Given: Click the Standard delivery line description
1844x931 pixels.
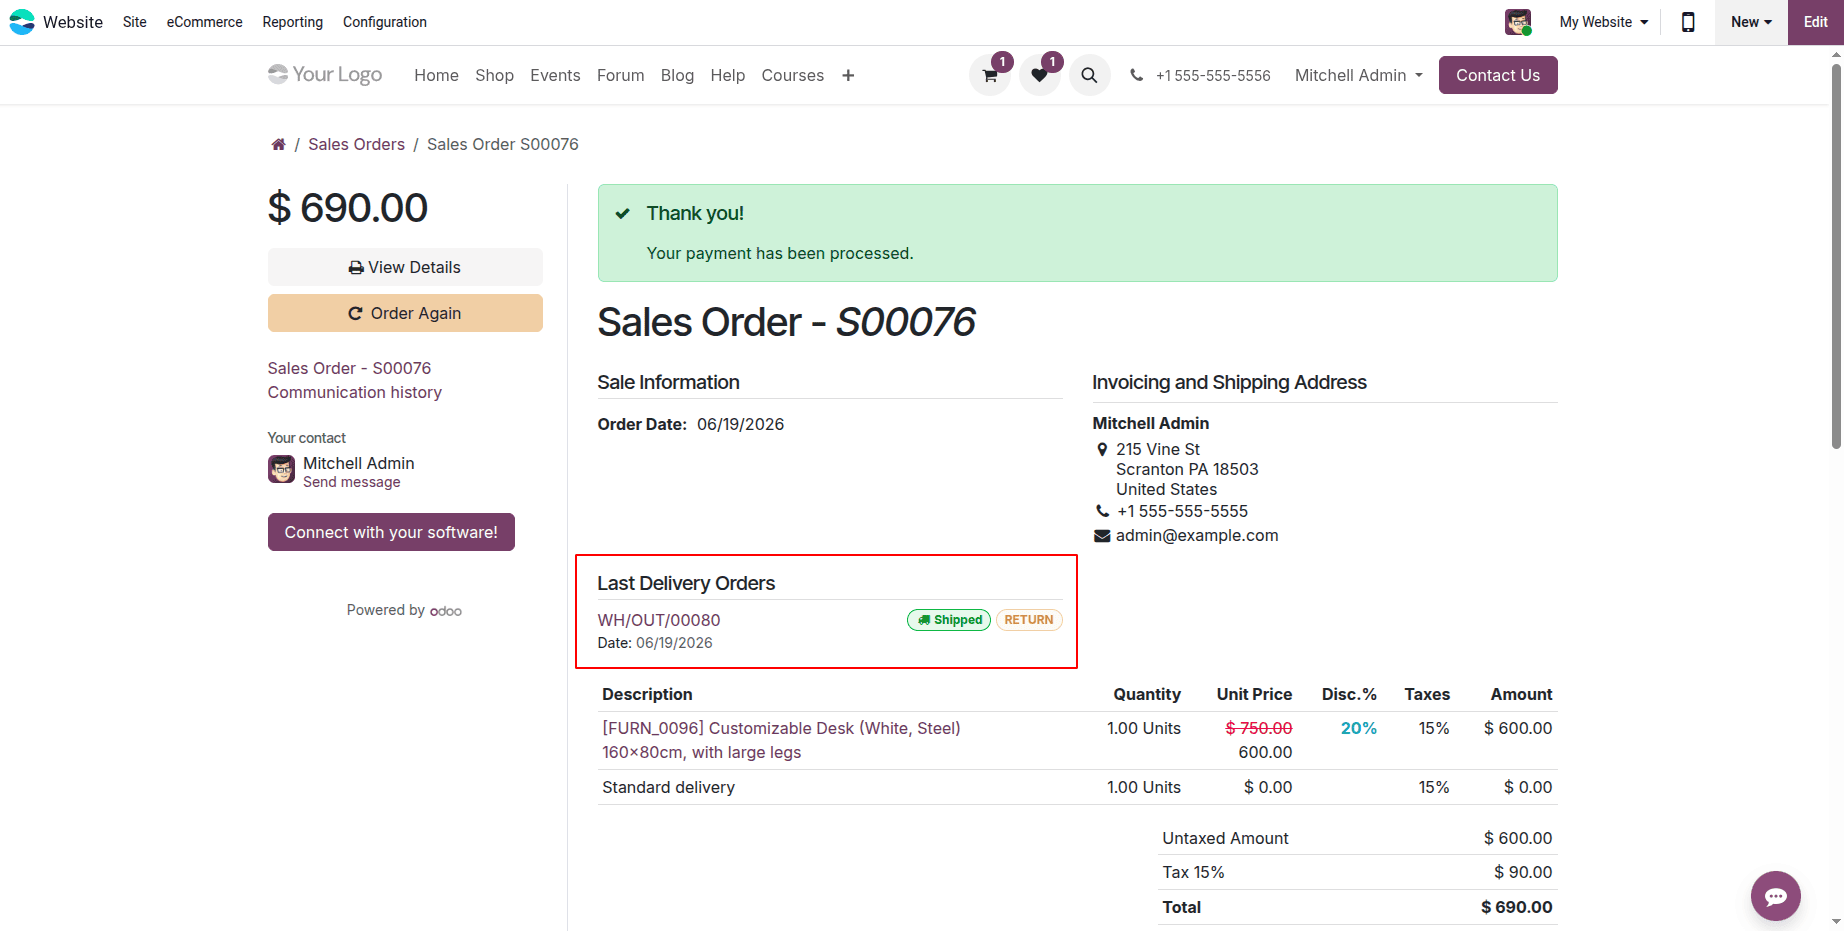Looking at the screenshot, I should click(x=668, y=787).
